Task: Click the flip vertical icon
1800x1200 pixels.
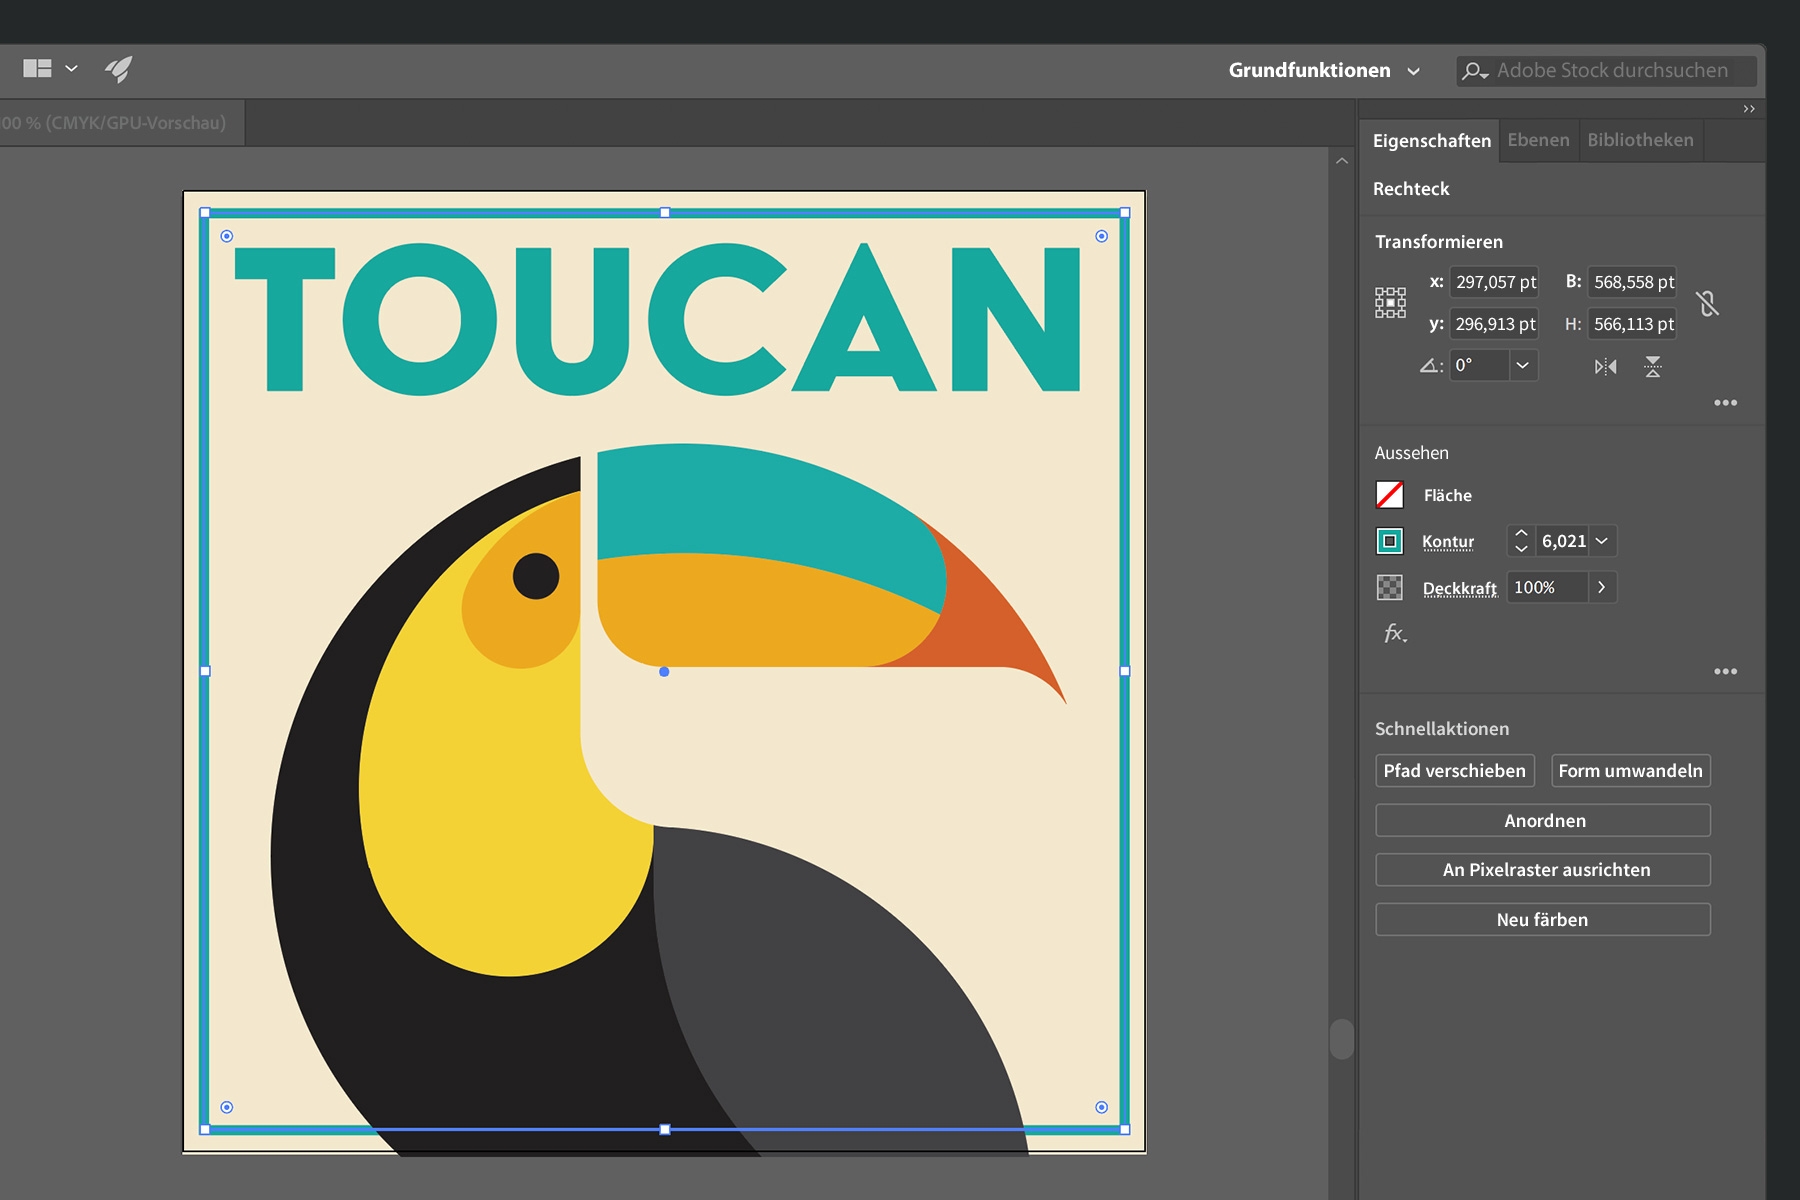Action: 1653,367
